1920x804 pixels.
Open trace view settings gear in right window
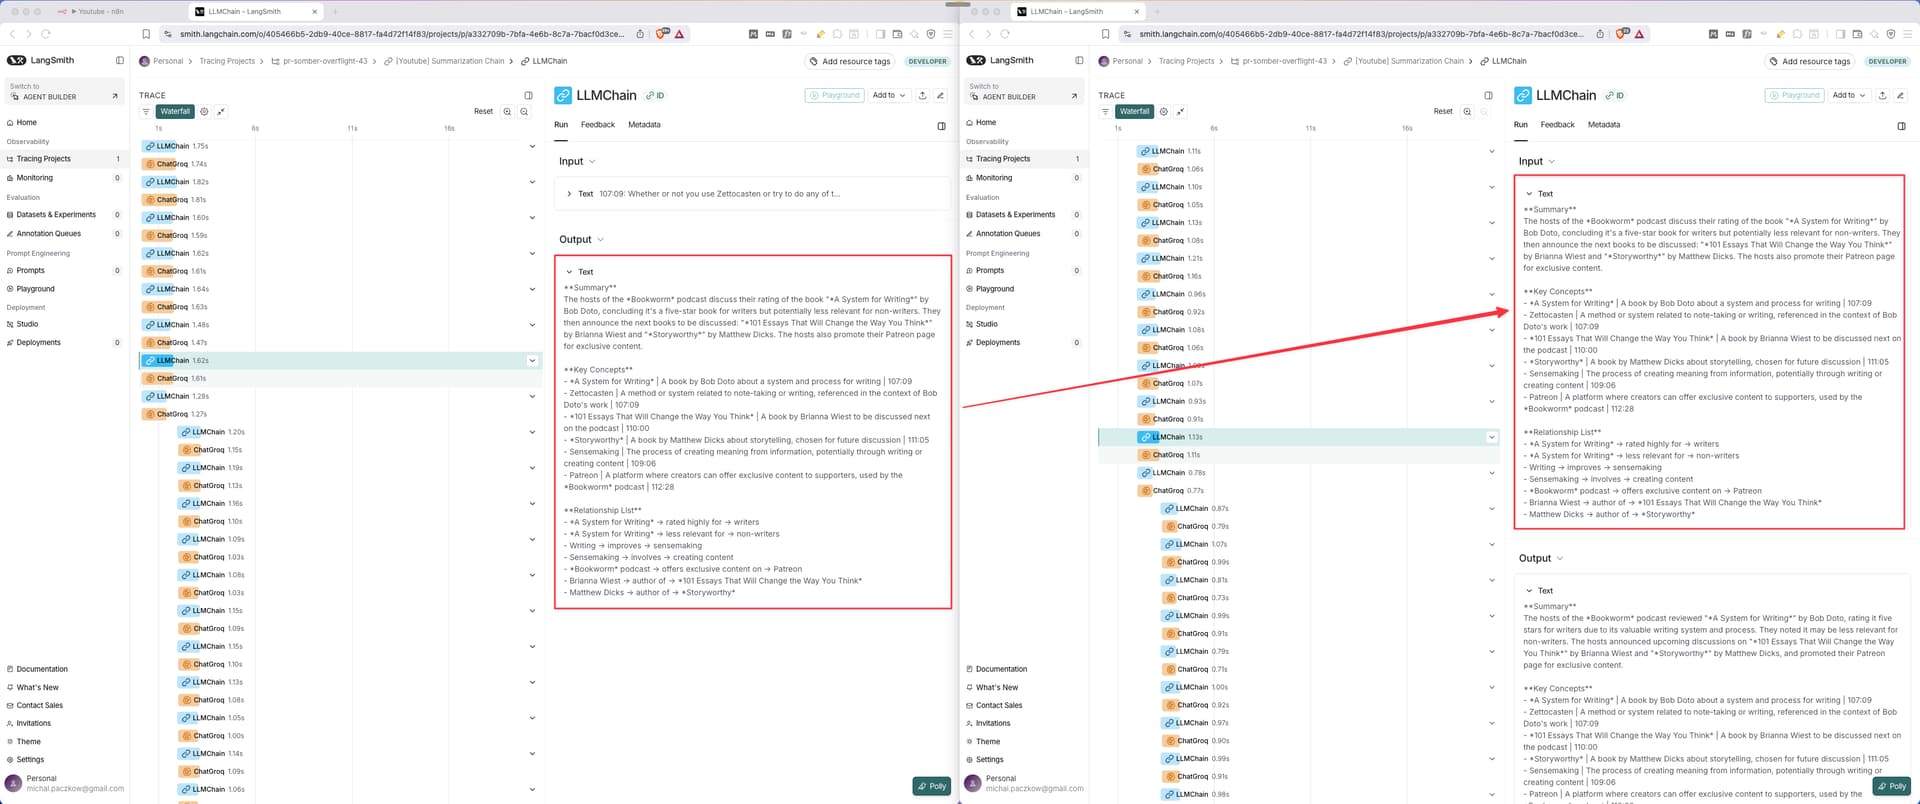[x=1163, y=111]
